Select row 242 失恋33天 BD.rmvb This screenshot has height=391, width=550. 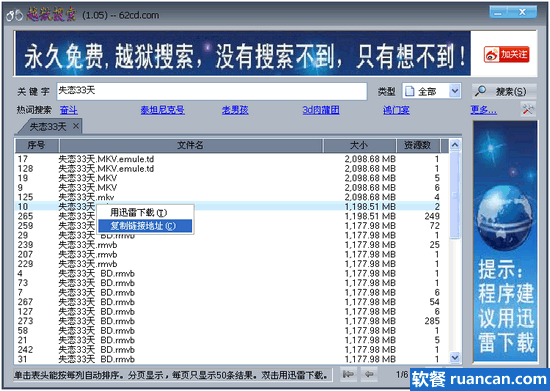[x=232, y=350]
